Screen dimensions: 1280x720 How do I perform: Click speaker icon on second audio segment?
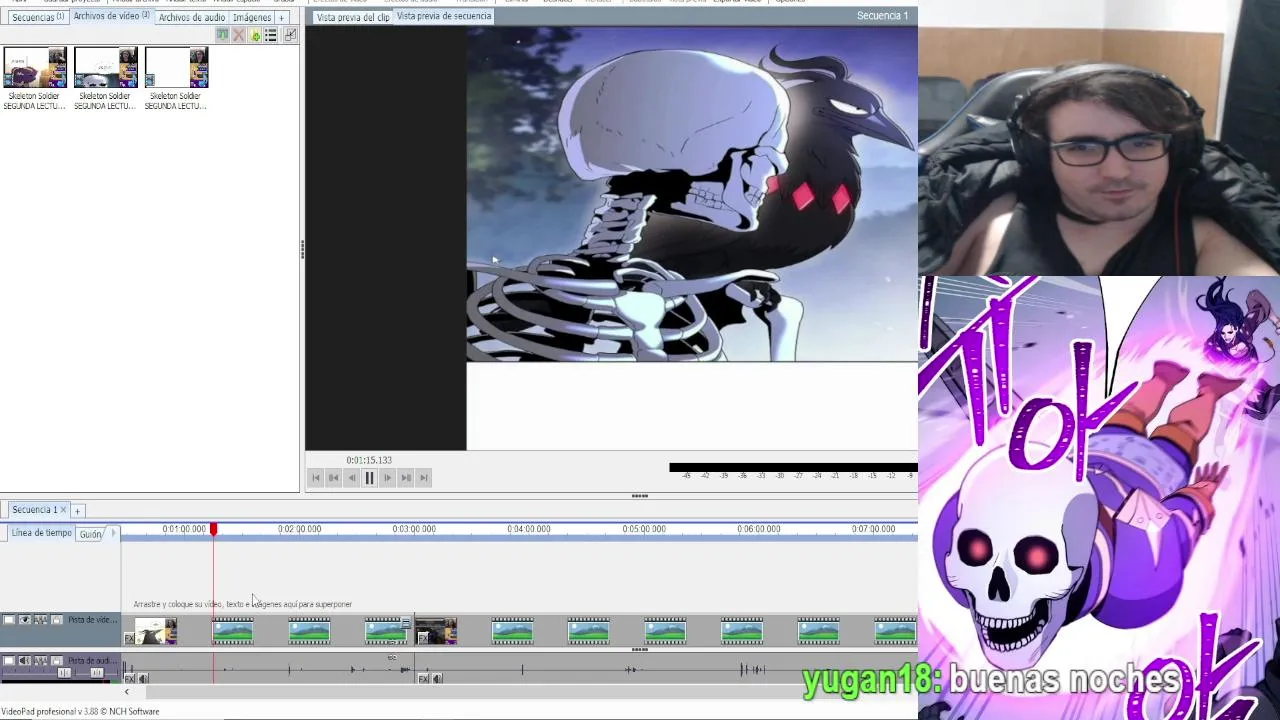(437, 679)
